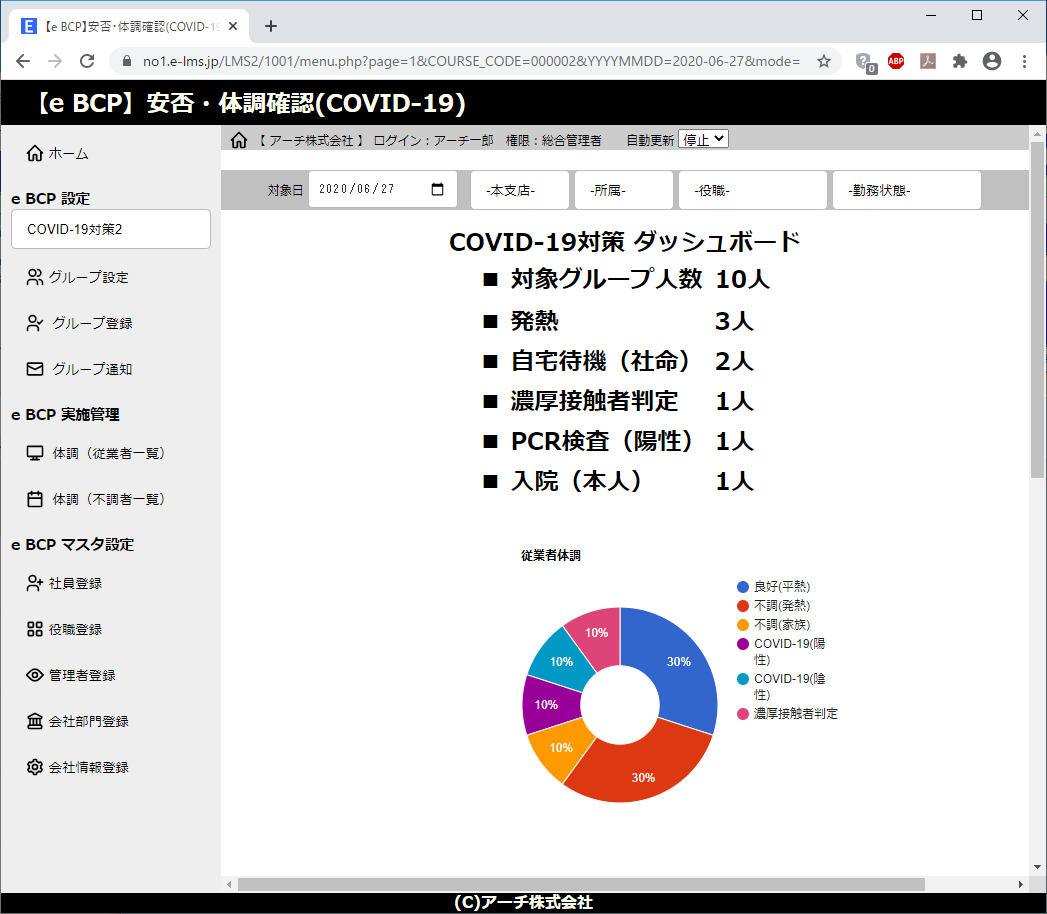Open Chrome extensions puzzle icon
This screenshot has height=914, width=1047.
pos(960,61)
